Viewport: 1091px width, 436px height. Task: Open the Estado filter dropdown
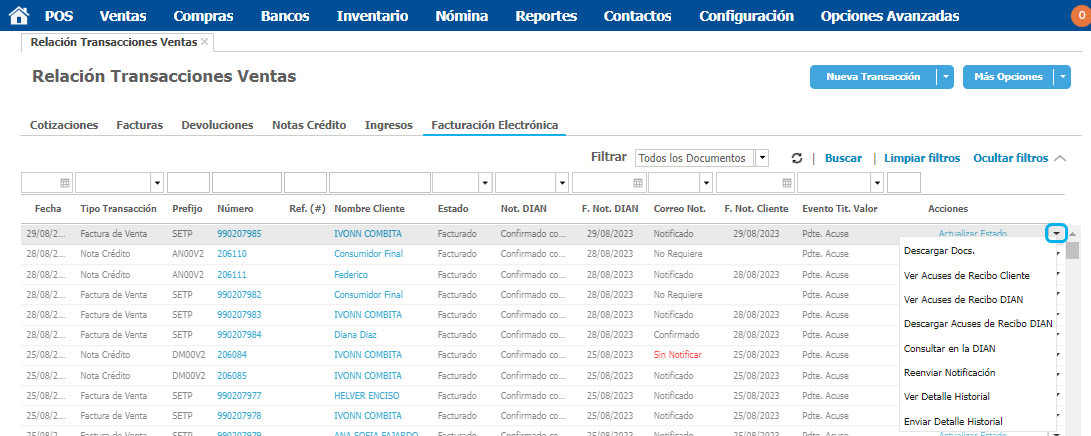coord(485,183)
